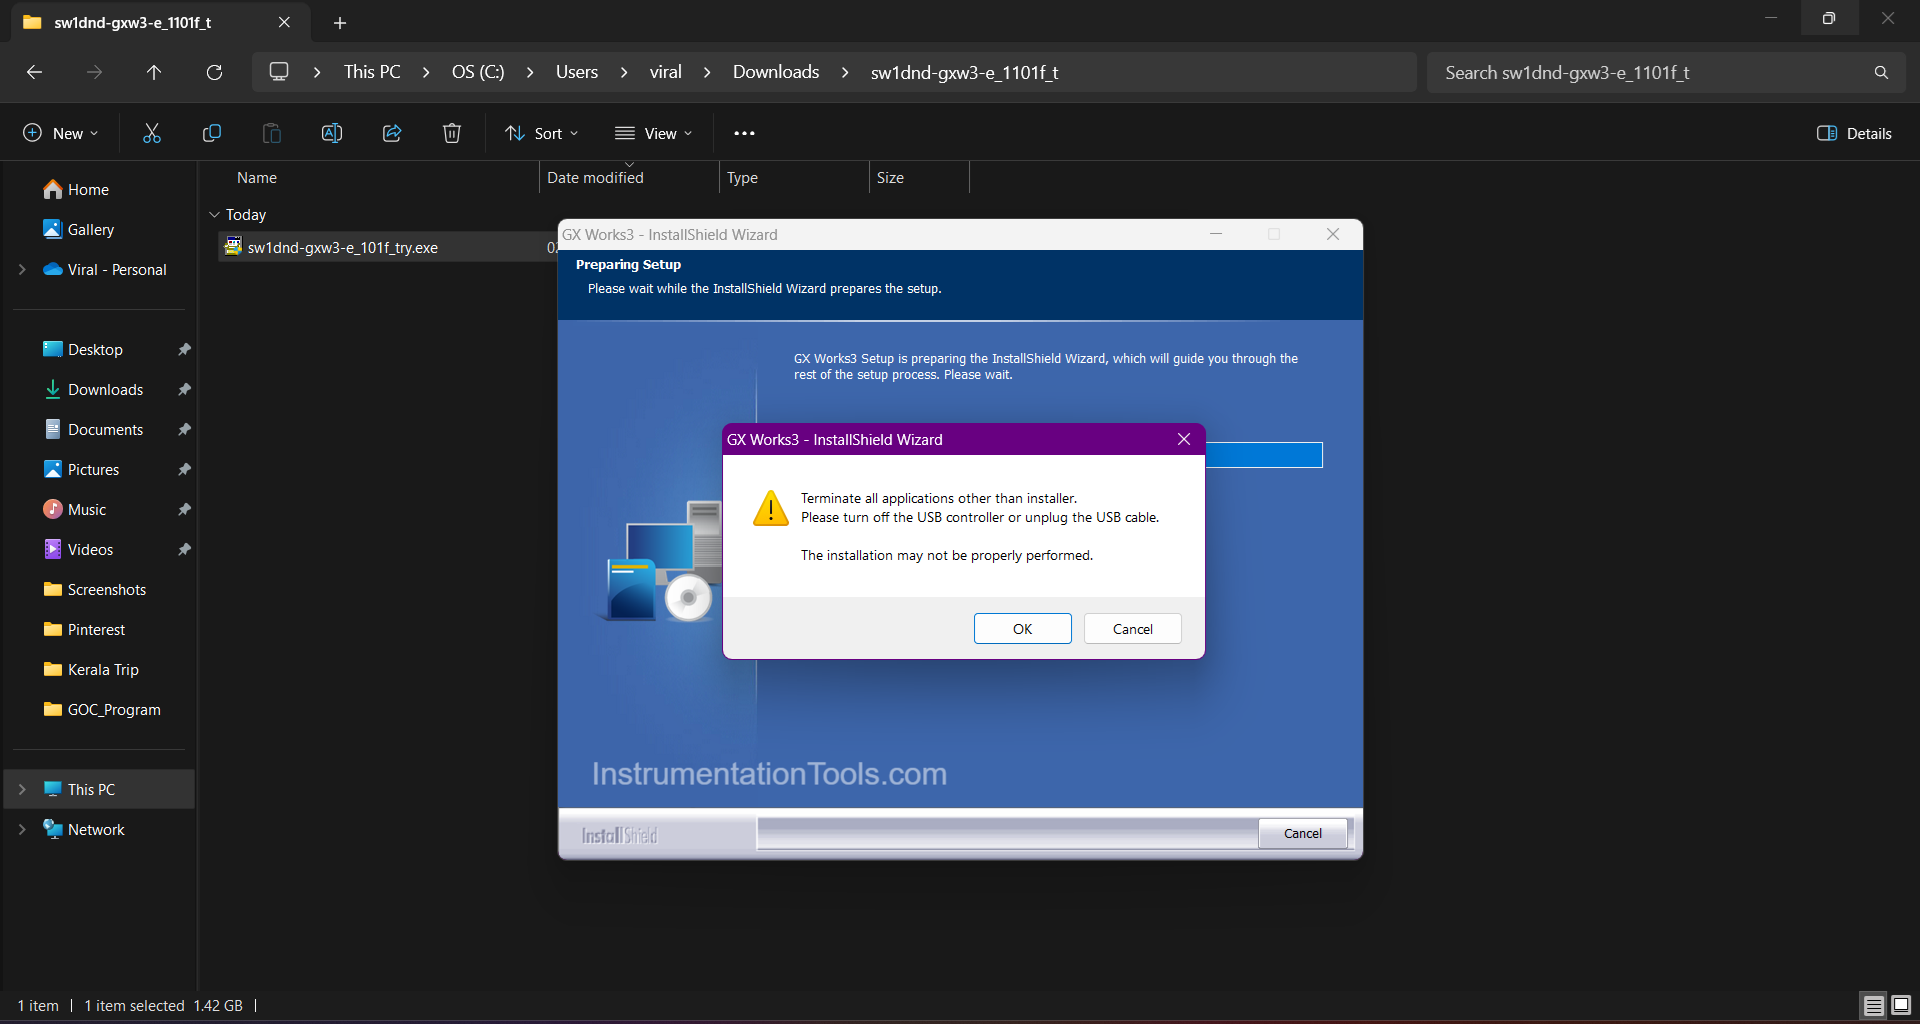Refresh the folder view
The image size is (1920, 1024).
[214, 72]
